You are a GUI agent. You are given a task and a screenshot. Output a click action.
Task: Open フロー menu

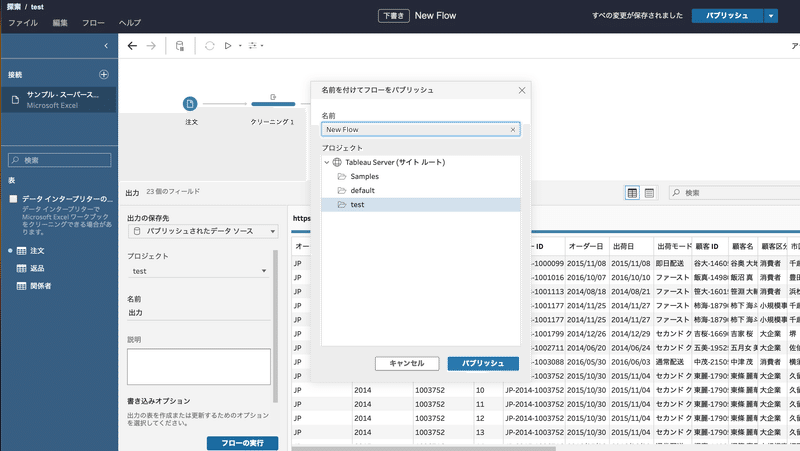click(x=93, y=23)
